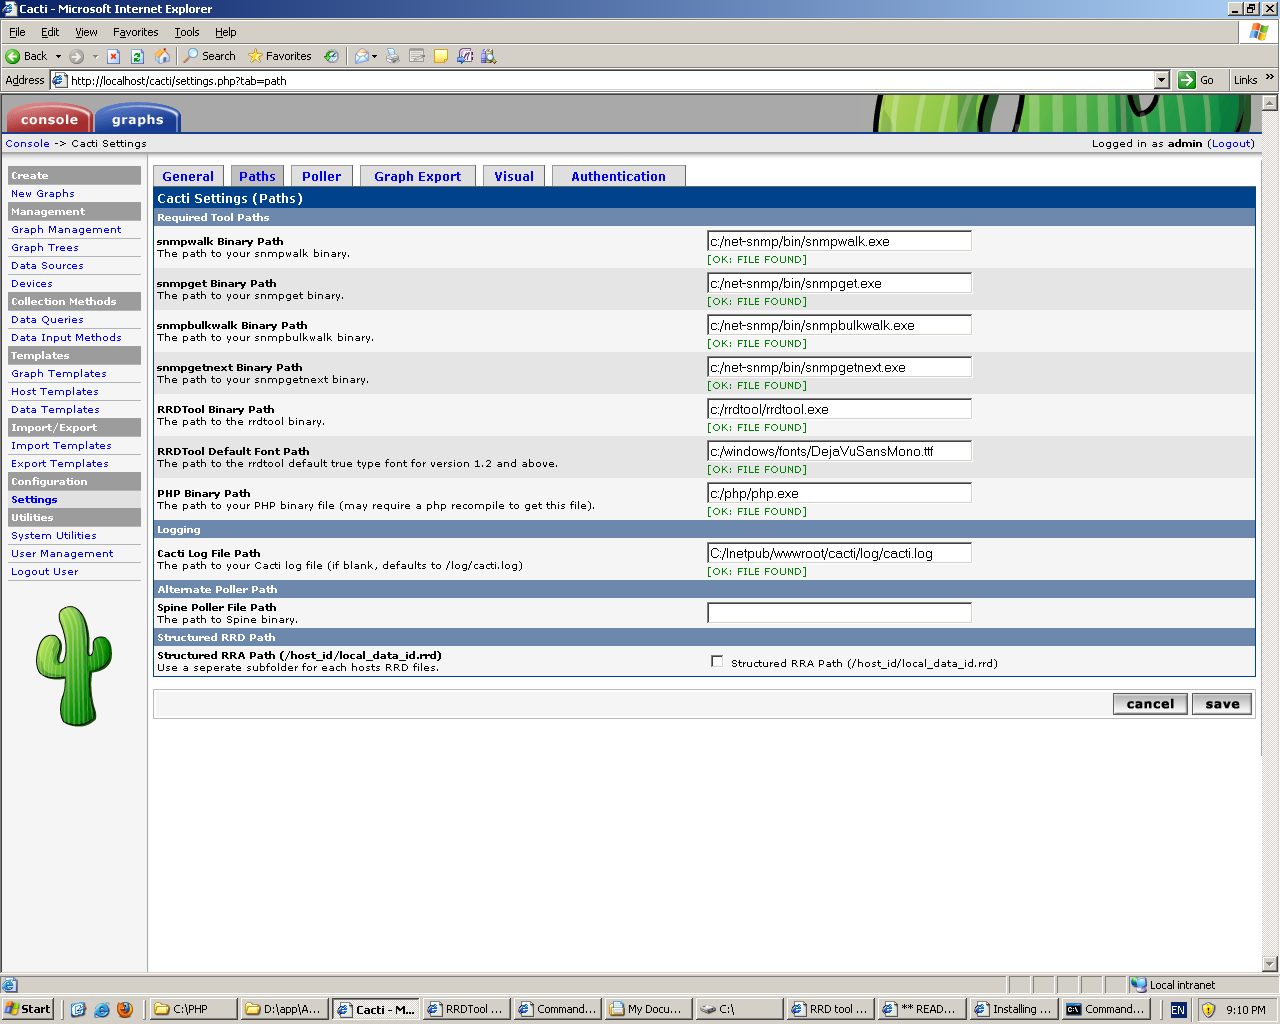Open the Edit menu
The height and width of the screenshot is (1024, 1280).
point(50,32)
